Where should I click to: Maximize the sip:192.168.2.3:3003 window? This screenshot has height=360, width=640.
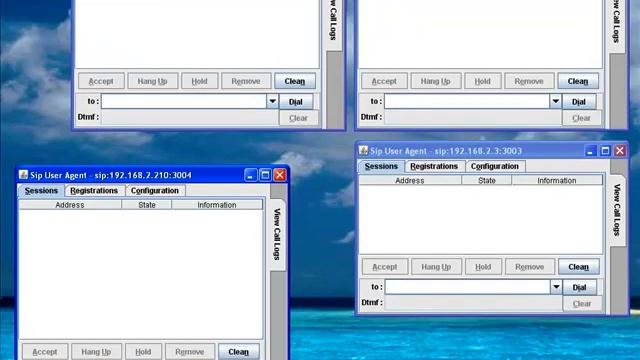coord(605,151)
